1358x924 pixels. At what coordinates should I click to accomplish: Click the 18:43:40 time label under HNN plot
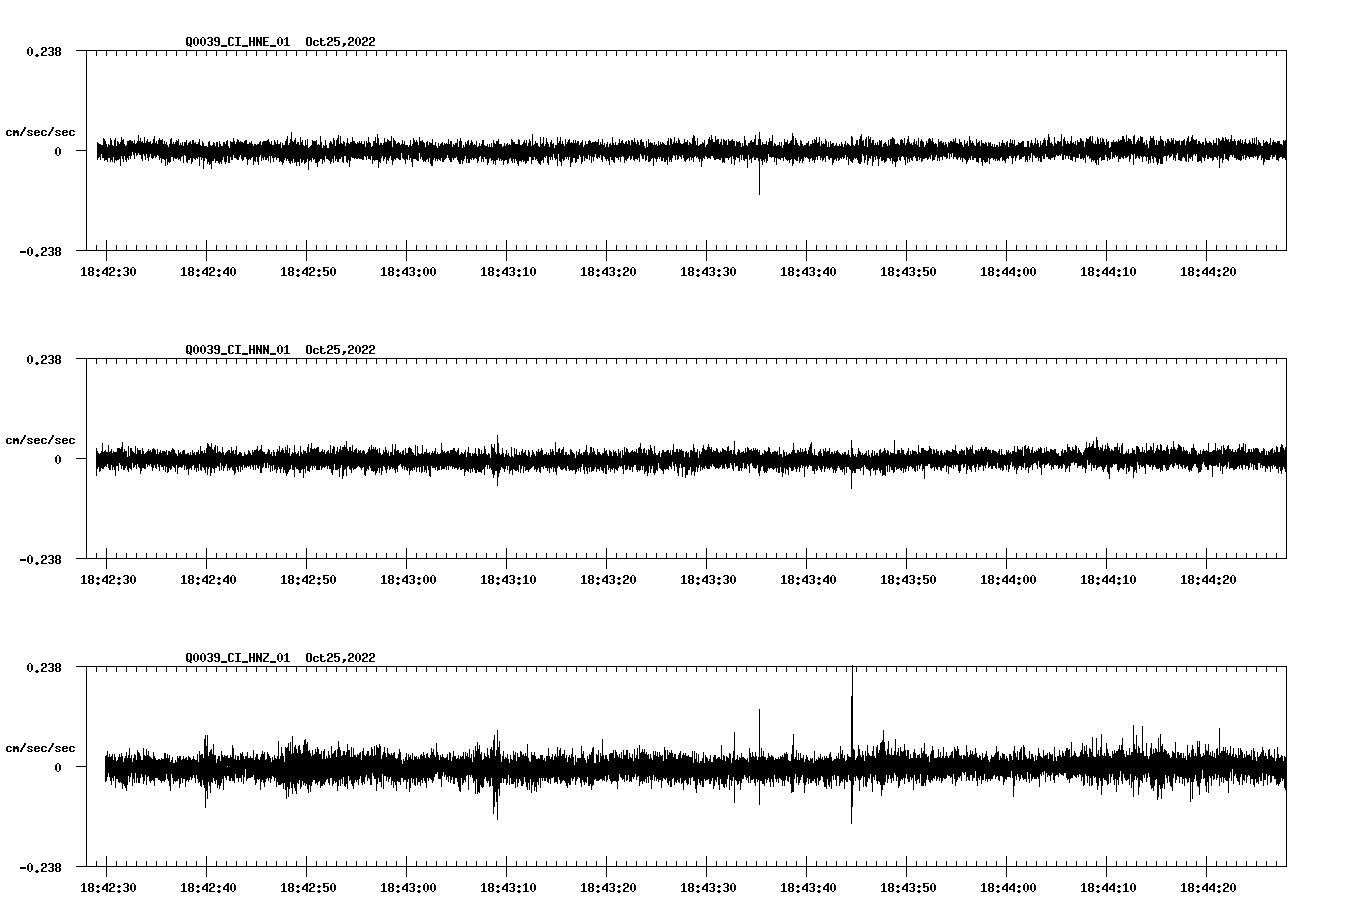click(808, 580)
